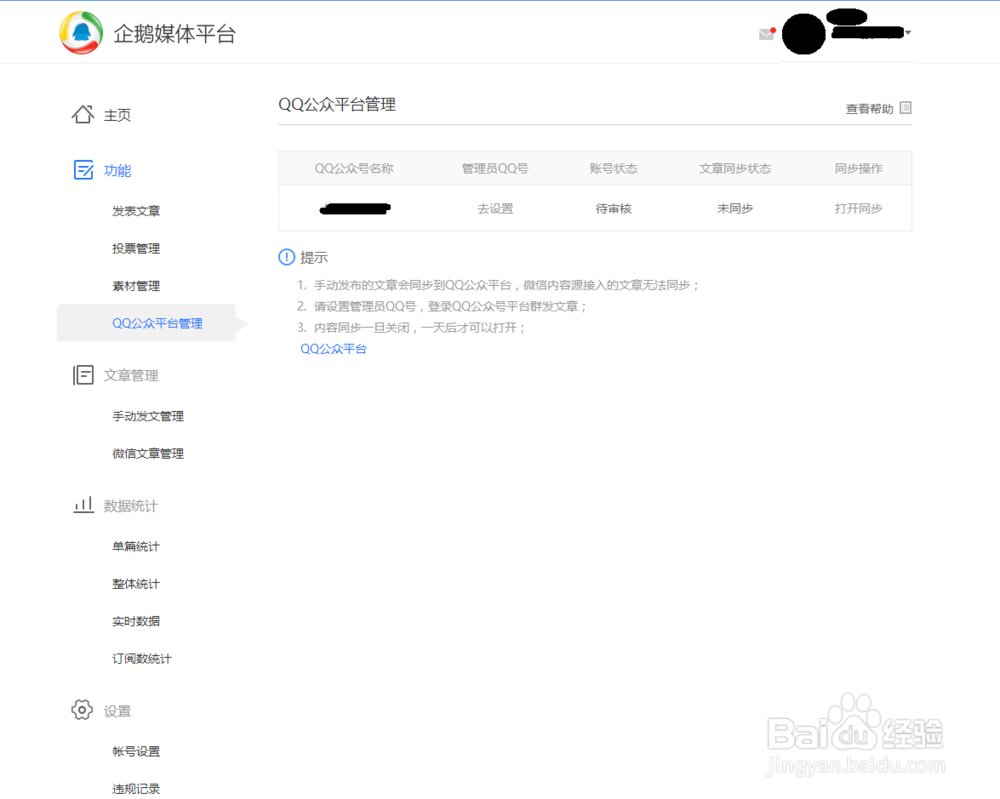1000x799 pixels.
Task: View 违规记录 violation records
Action: [x=135, y=788]
